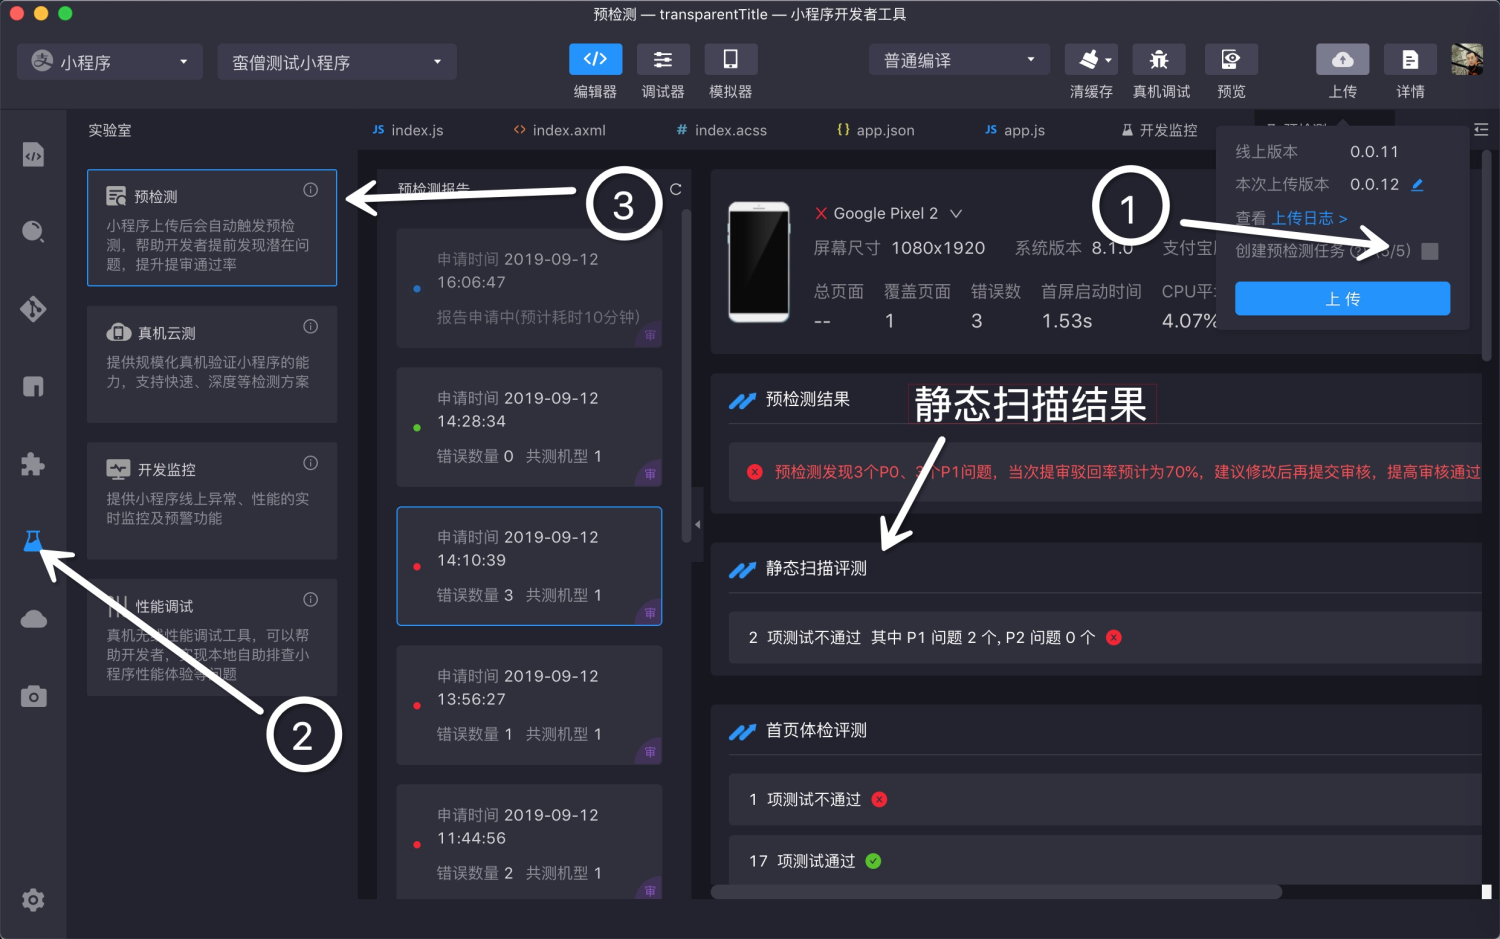The image size is (1500, 939).
Task: Refresh the 预检测报告 list
Action: (x=676, y=189)
